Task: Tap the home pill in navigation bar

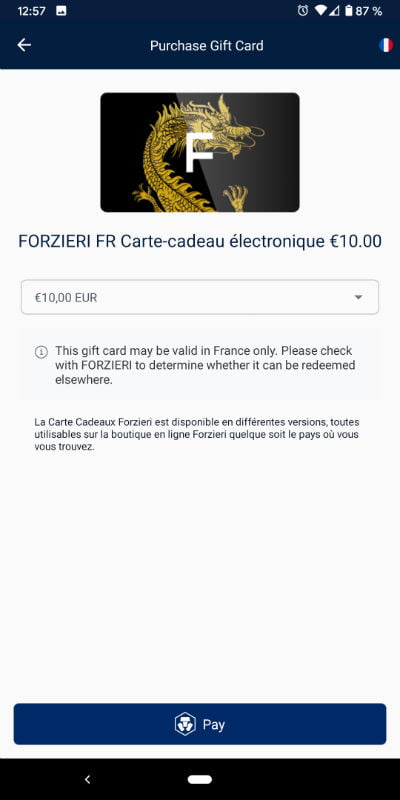Action: click(200, 779)
